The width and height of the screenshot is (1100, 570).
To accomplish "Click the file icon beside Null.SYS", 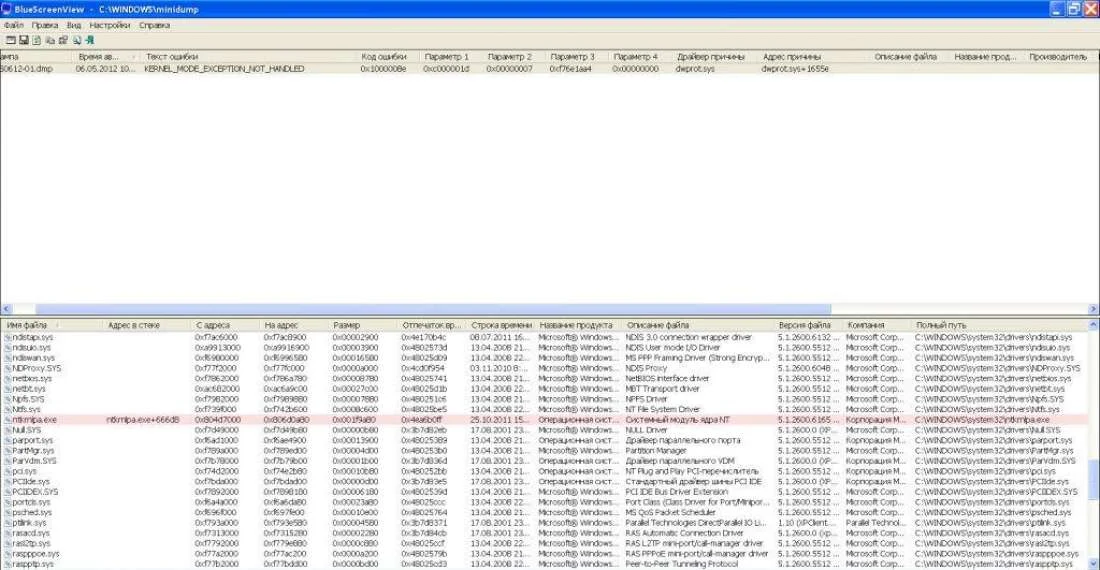I will click(8, 430).
